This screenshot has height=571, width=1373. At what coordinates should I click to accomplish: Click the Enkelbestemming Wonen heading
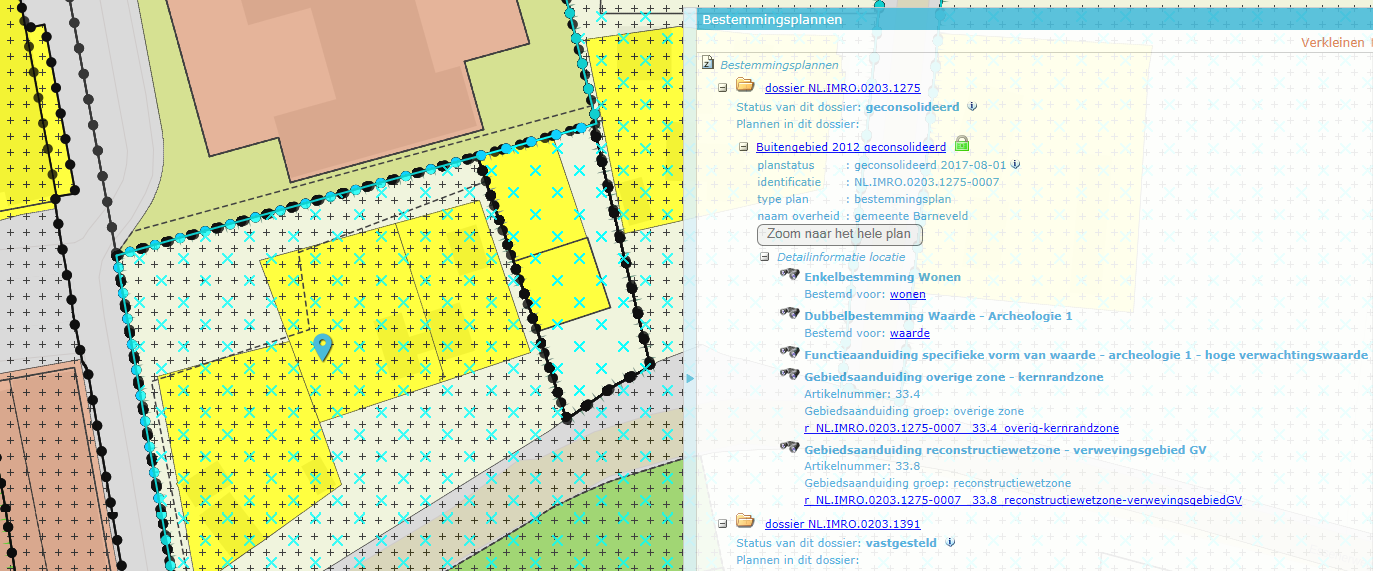(882, 277)
